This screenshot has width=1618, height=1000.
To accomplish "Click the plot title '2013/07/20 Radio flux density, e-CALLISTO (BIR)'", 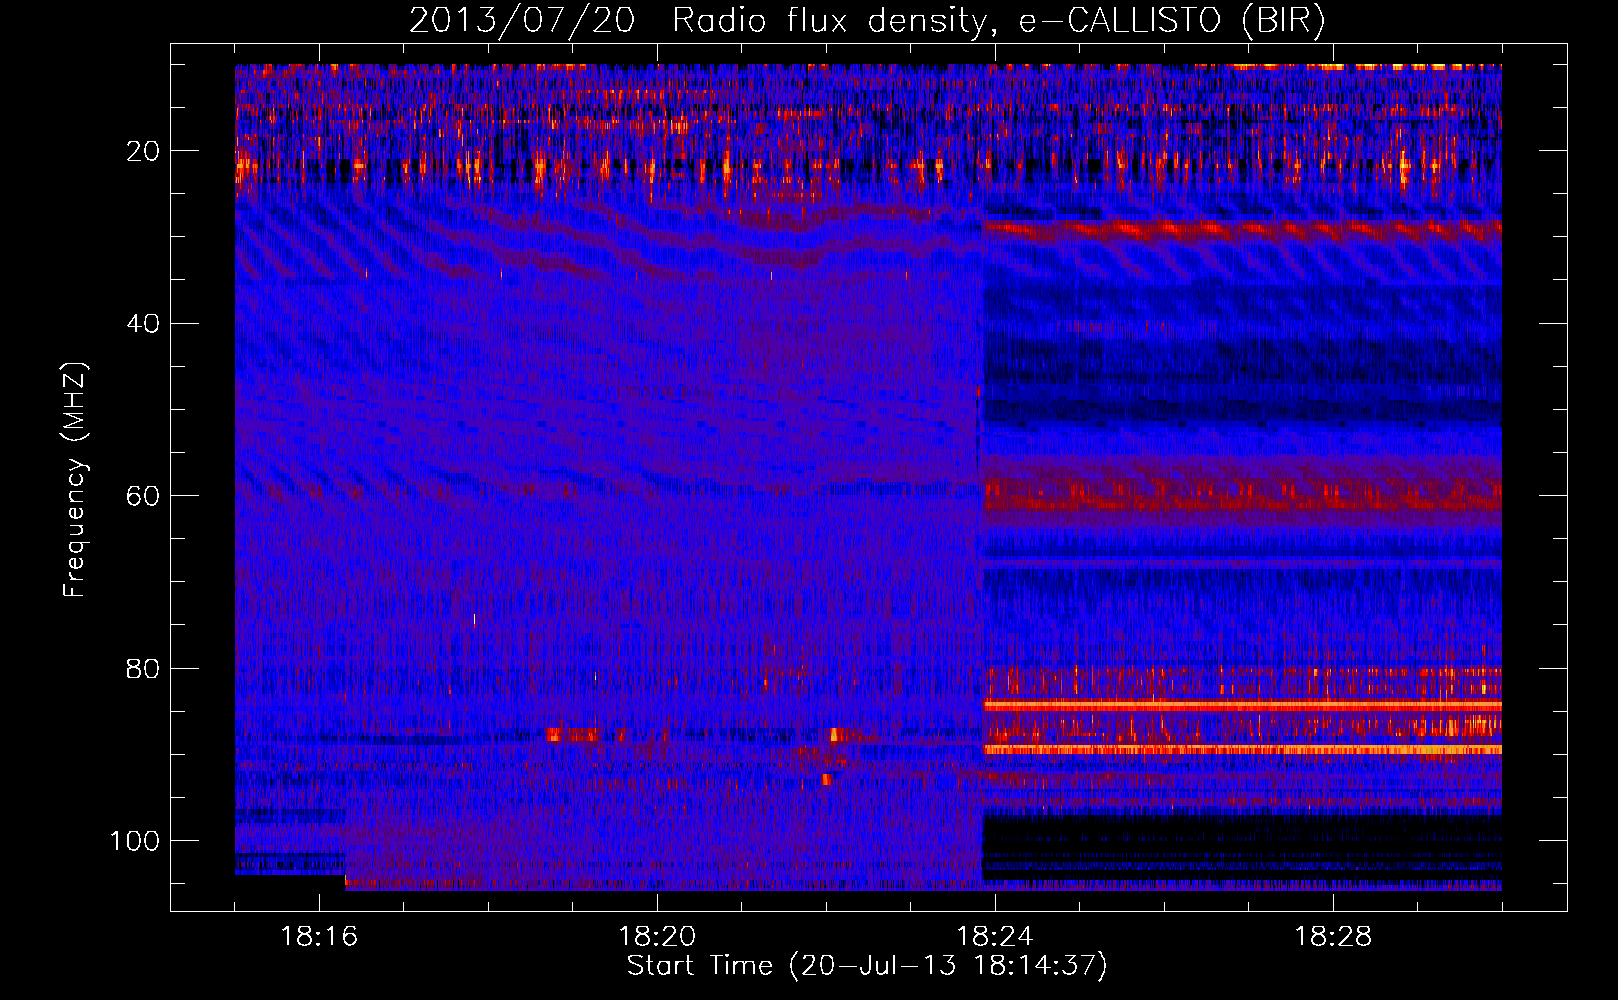I will [867, 20].
